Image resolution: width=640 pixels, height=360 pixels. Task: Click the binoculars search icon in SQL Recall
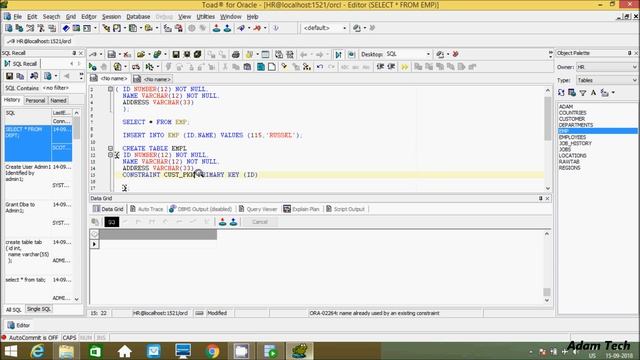coord(34,76)
